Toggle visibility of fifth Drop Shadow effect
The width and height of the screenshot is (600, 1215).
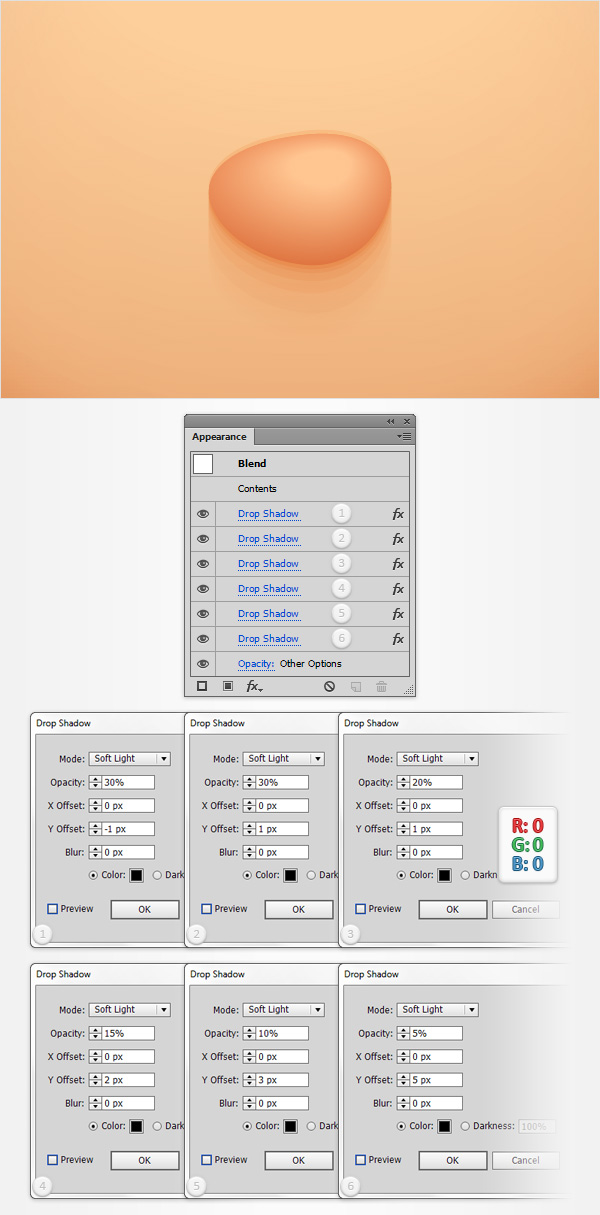pyautogui.click(x=203, y=614)
